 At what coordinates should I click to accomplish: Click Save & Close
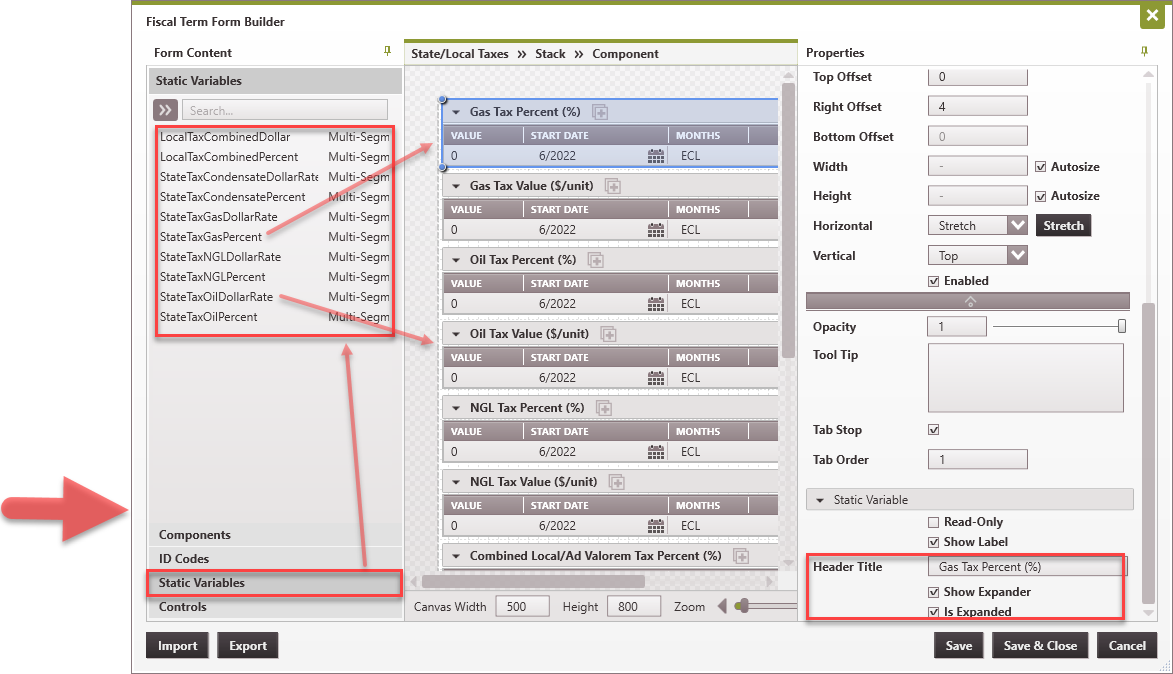[1040, 645]
